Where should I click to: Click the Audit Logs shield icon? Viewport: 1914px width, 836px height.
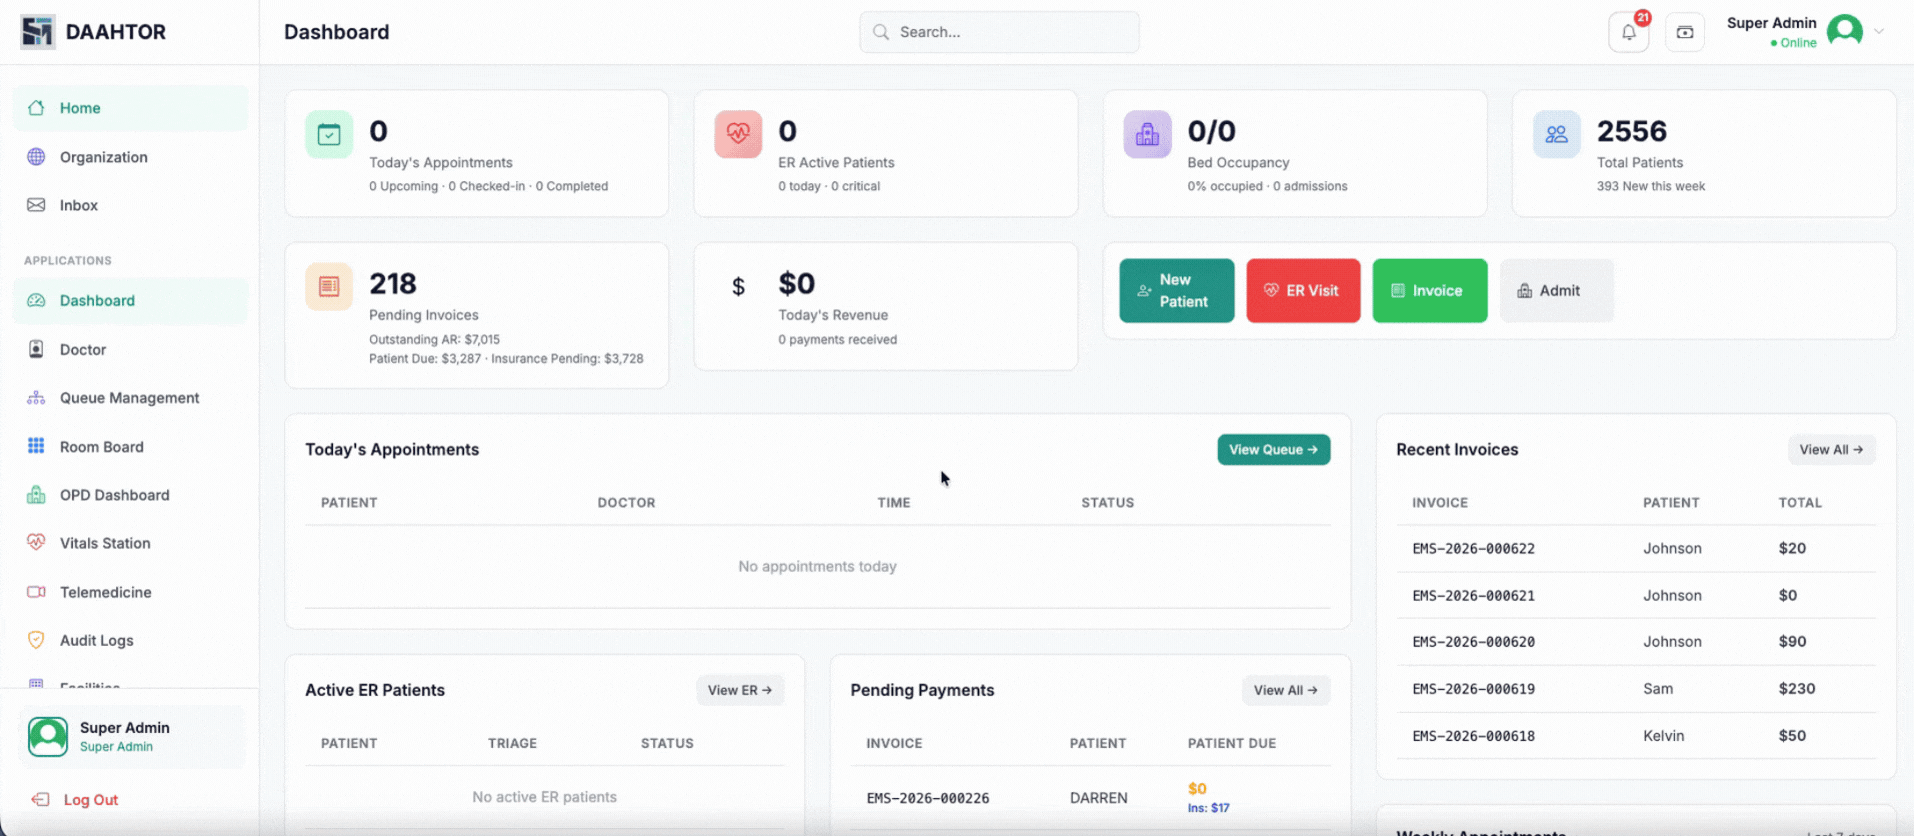(36, 640)
